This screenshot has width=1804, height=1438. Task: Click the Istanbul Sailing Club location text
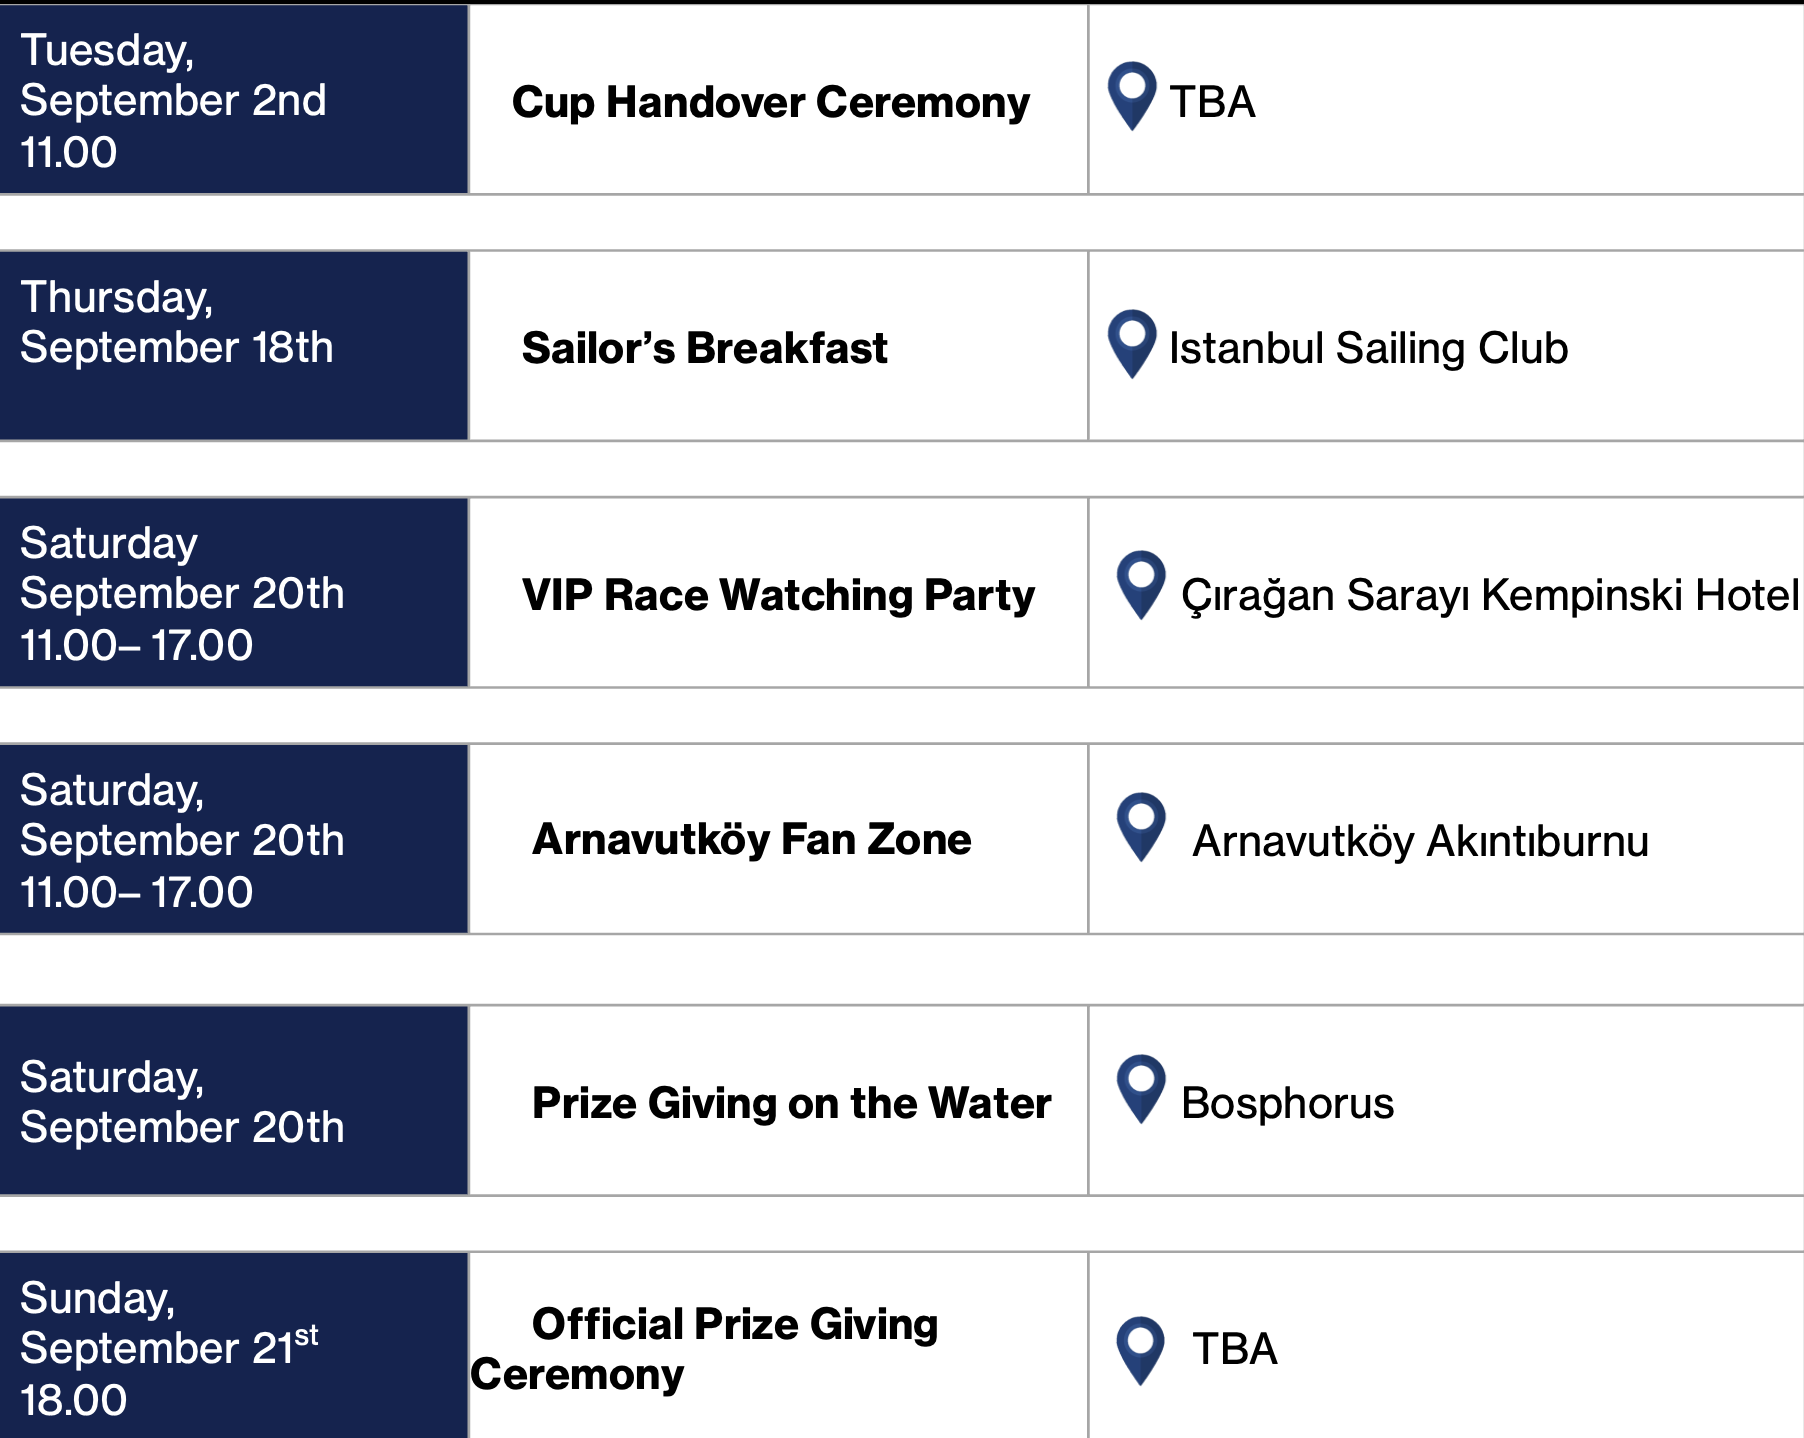click(x=1368, y=348)
